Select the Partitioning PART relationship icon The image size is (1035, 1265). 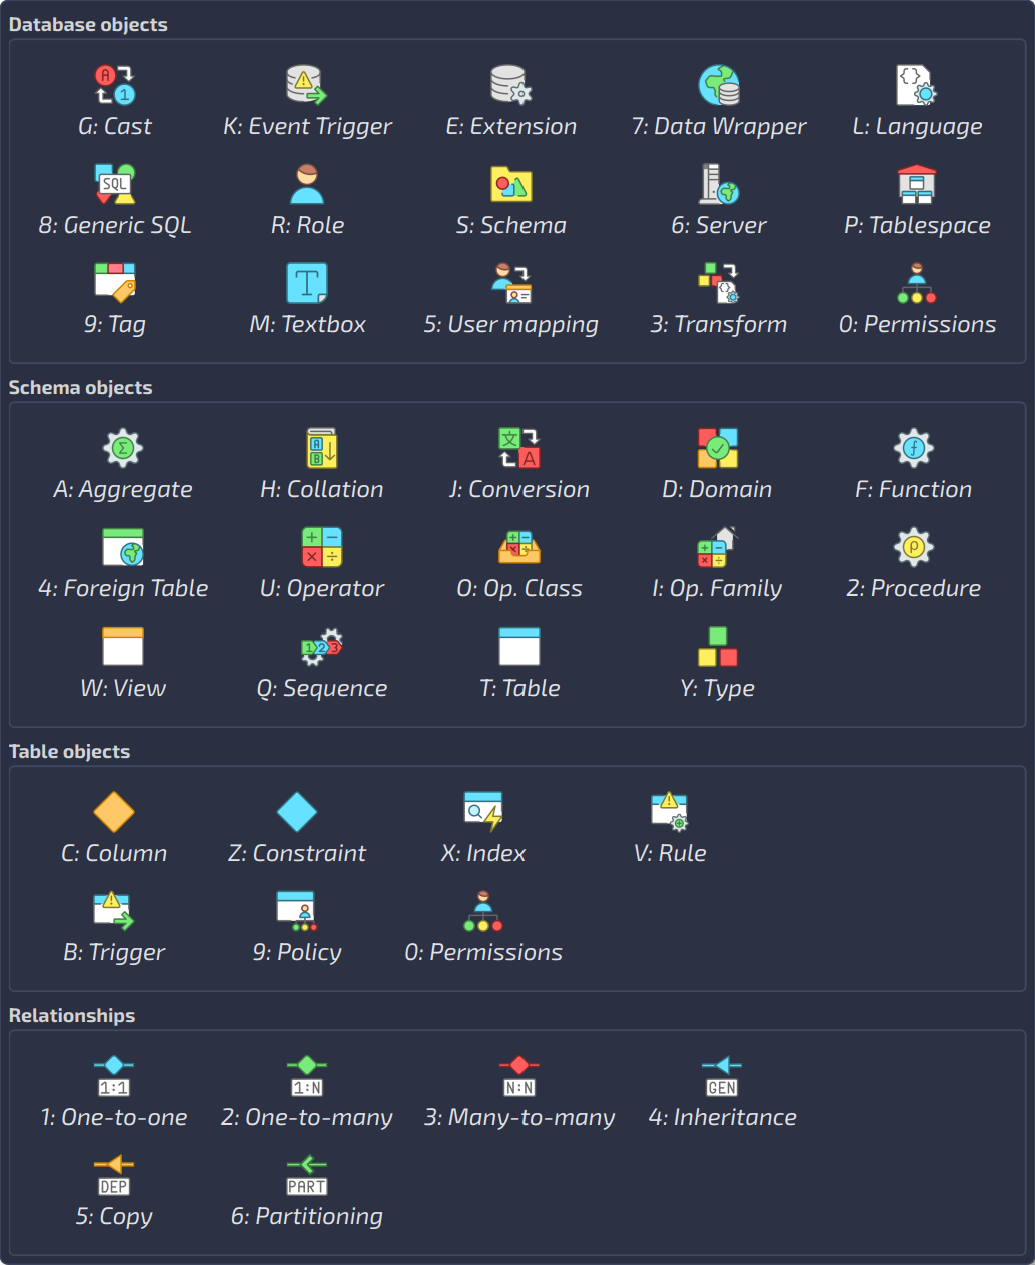(307, 1175)
